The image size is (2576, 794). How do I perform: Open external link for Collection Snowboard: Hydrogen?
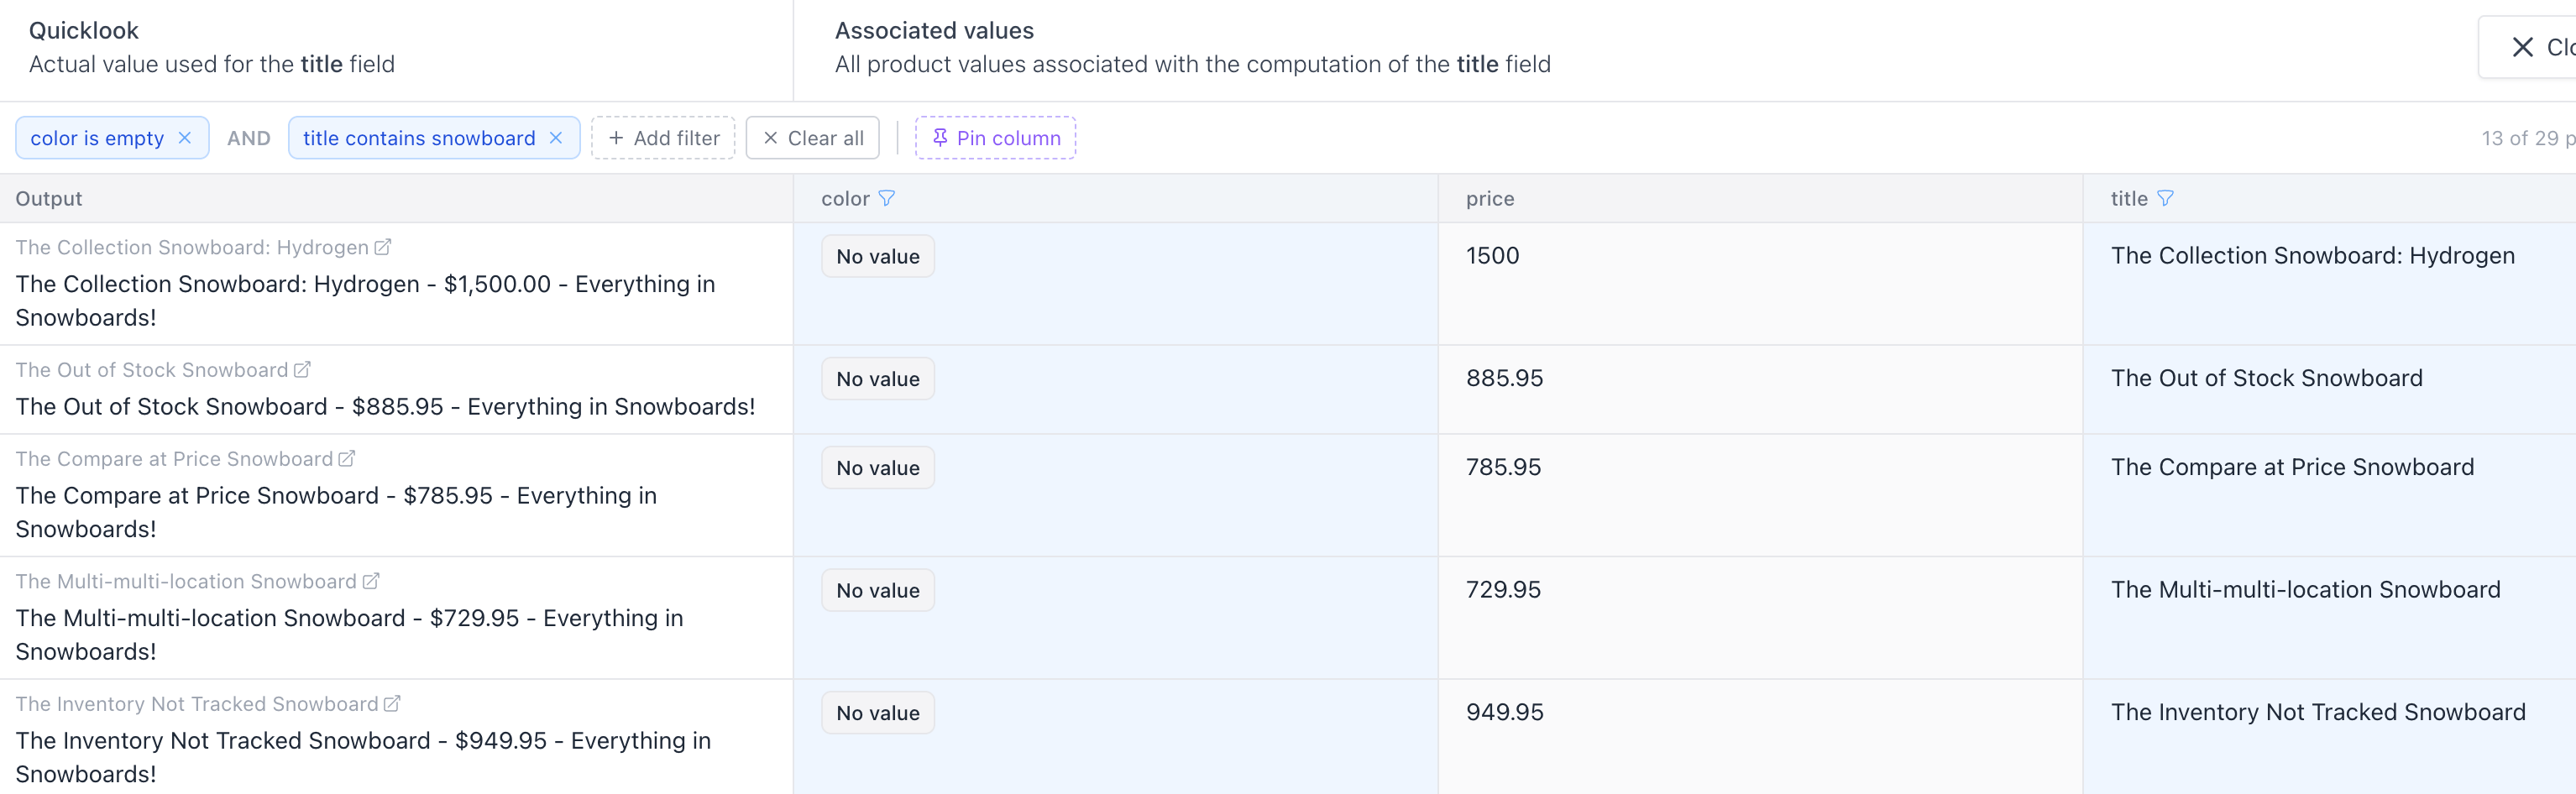[x=383, y=246]
